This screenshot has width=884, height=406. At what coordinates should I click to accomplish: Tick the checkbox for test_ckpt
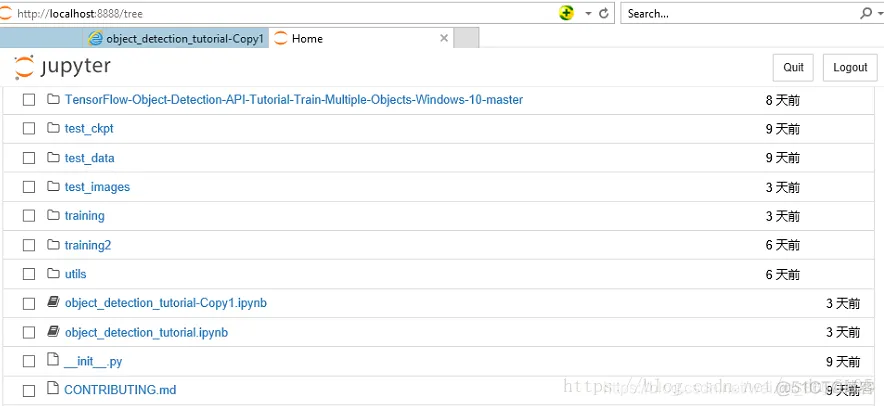[29, 129]
